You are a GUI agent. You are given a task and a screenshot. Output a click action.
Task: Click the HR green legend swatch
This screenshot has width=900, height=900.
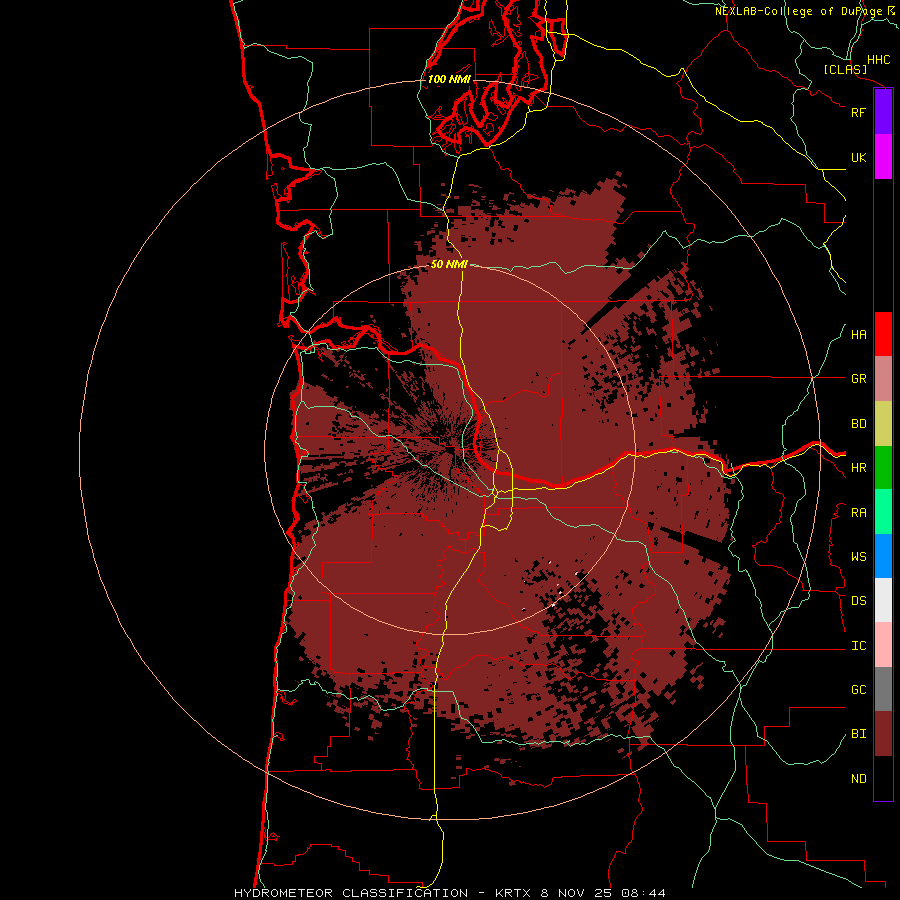883,468
